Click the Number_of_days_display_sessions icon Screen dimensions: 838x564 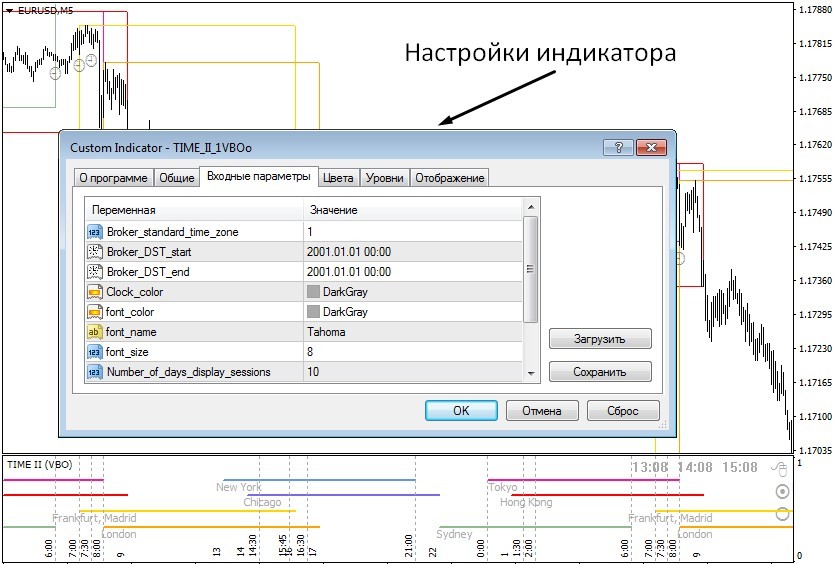tap(94, 372)
